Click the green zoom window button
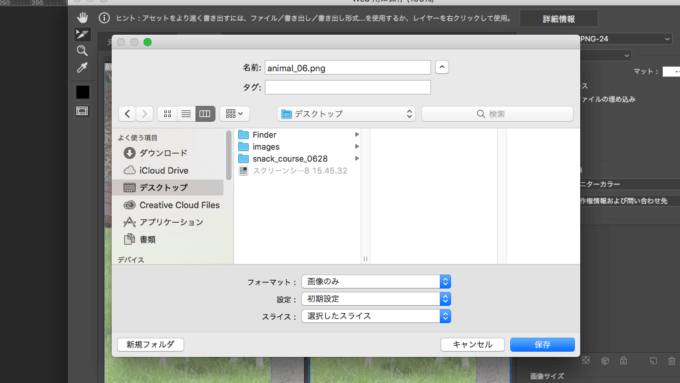The image size is (680, 383). click(147, 42)
